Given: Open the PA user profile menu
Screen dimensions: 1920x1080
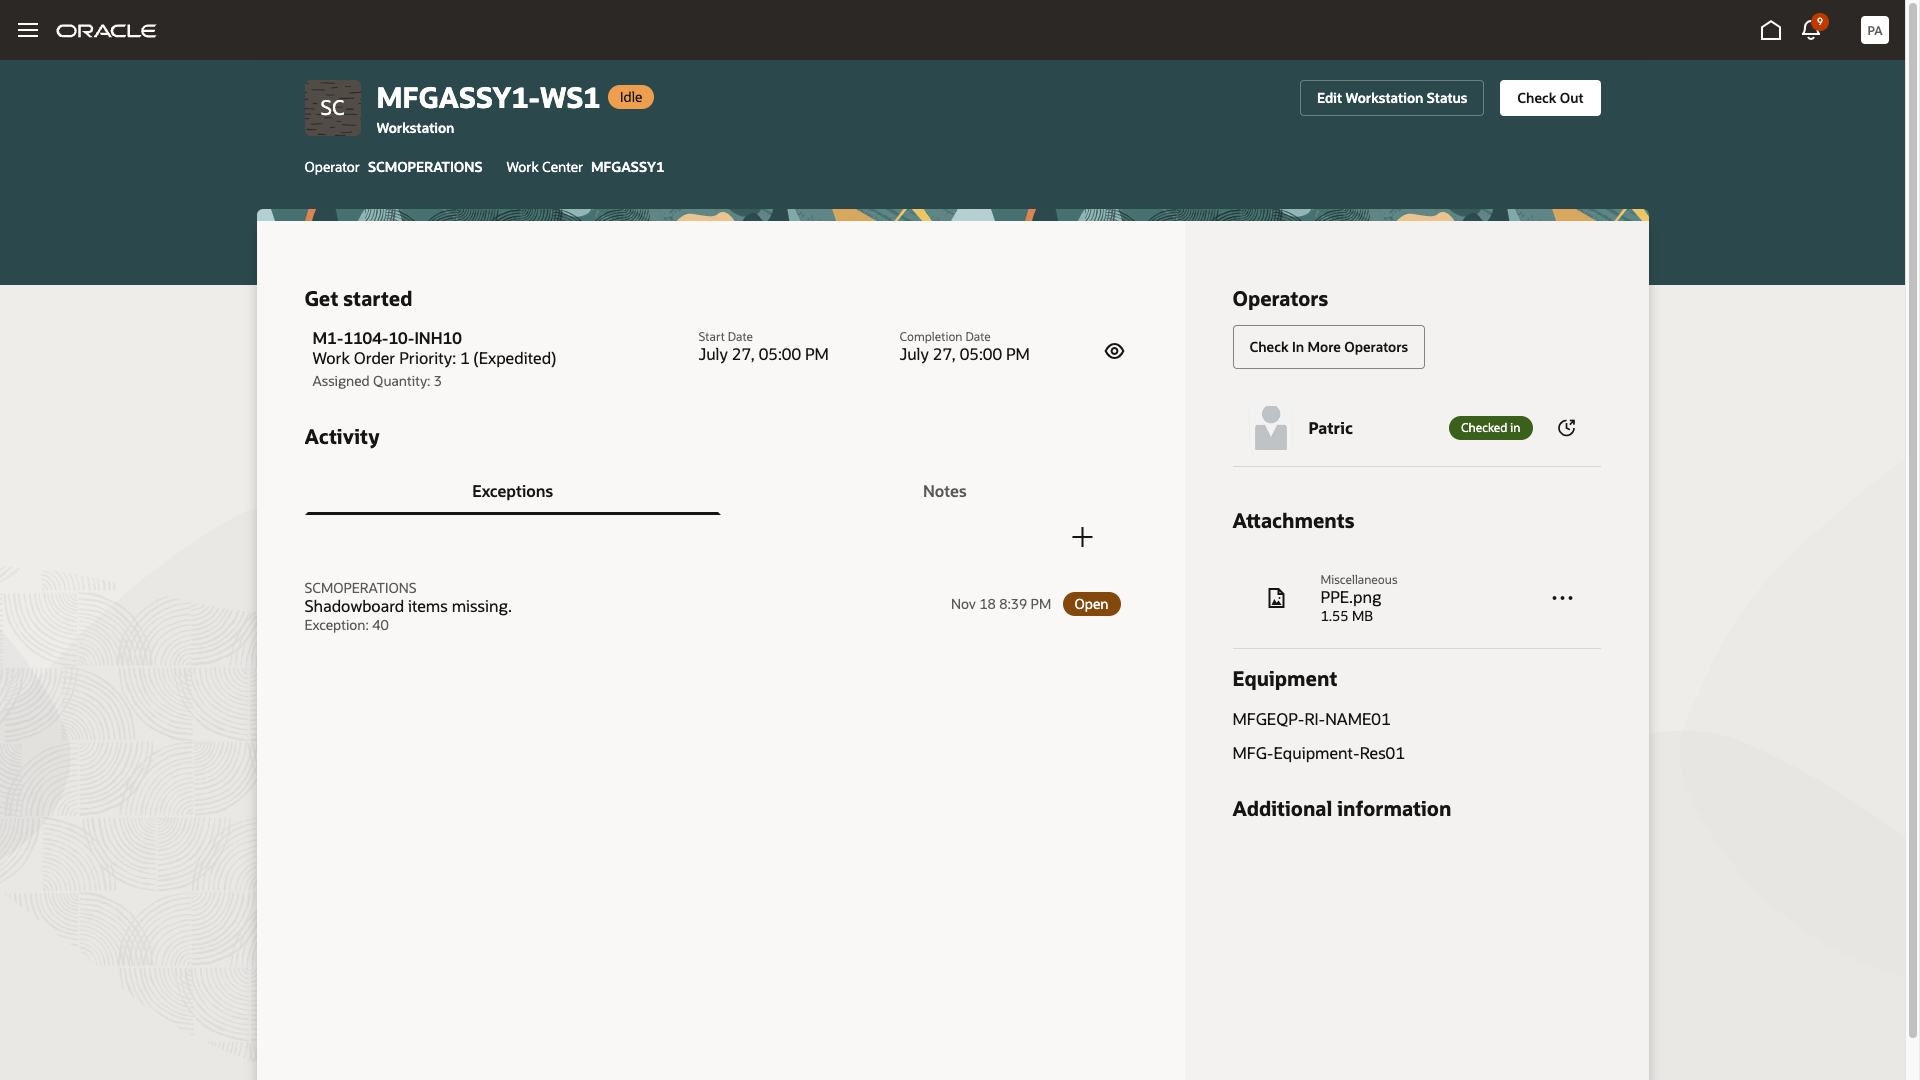Looking at the screenshot, I should pos(1874,30).
